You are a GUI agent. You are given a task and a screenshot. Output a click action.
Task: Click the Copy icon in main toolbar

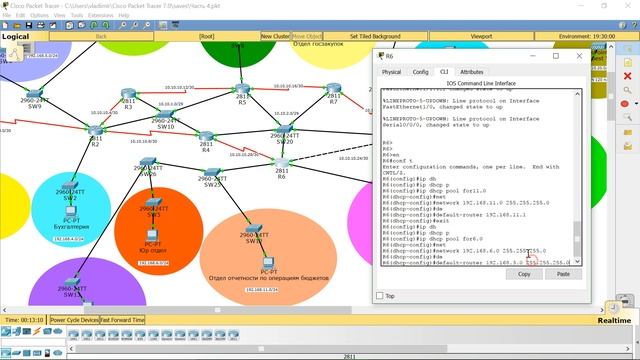(69, 25)
